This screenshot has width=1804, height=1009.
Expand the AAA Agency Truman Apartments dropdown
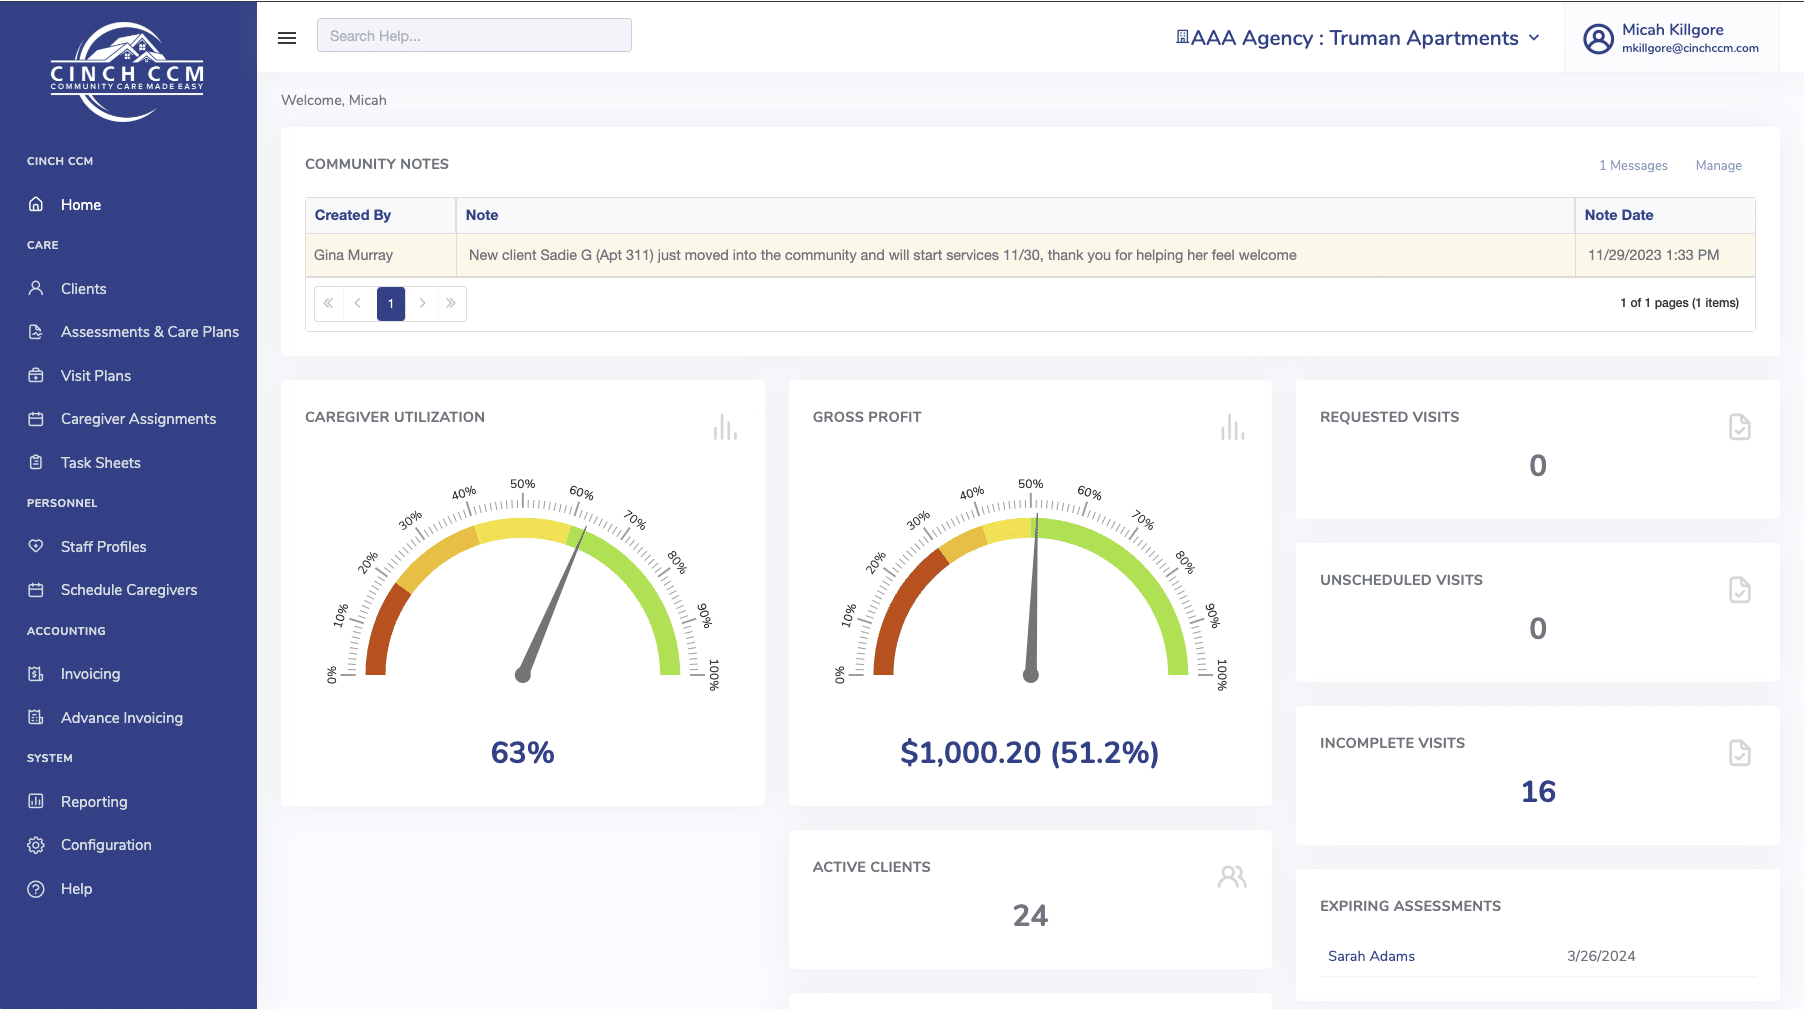(1357, 38)
